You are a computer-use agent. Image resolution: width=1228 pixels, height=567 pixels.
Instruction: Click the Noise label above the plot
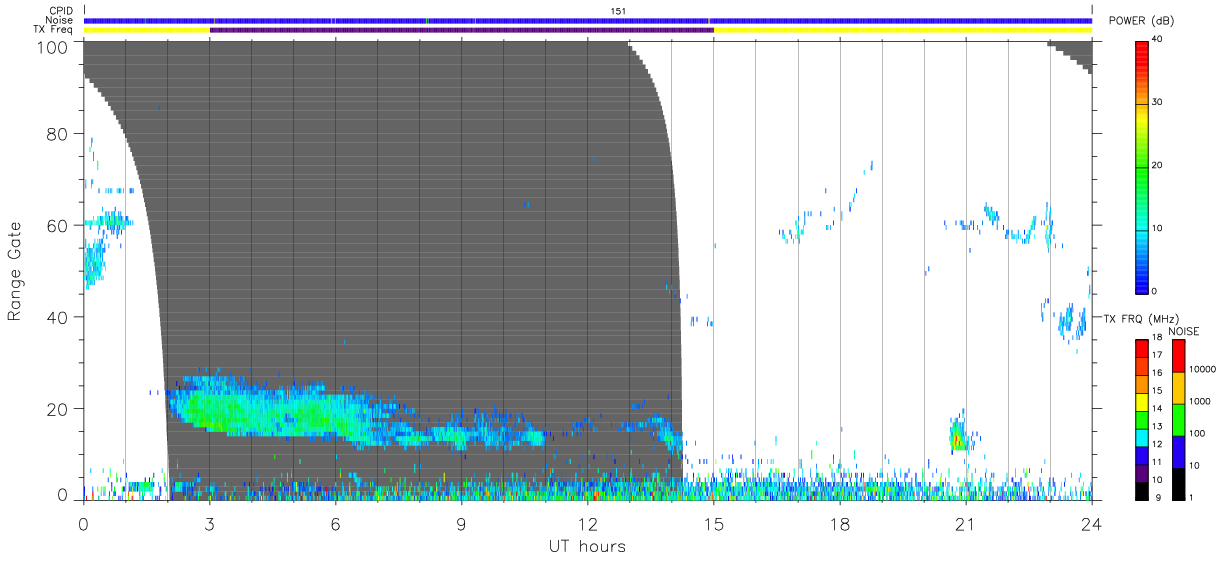59,20
